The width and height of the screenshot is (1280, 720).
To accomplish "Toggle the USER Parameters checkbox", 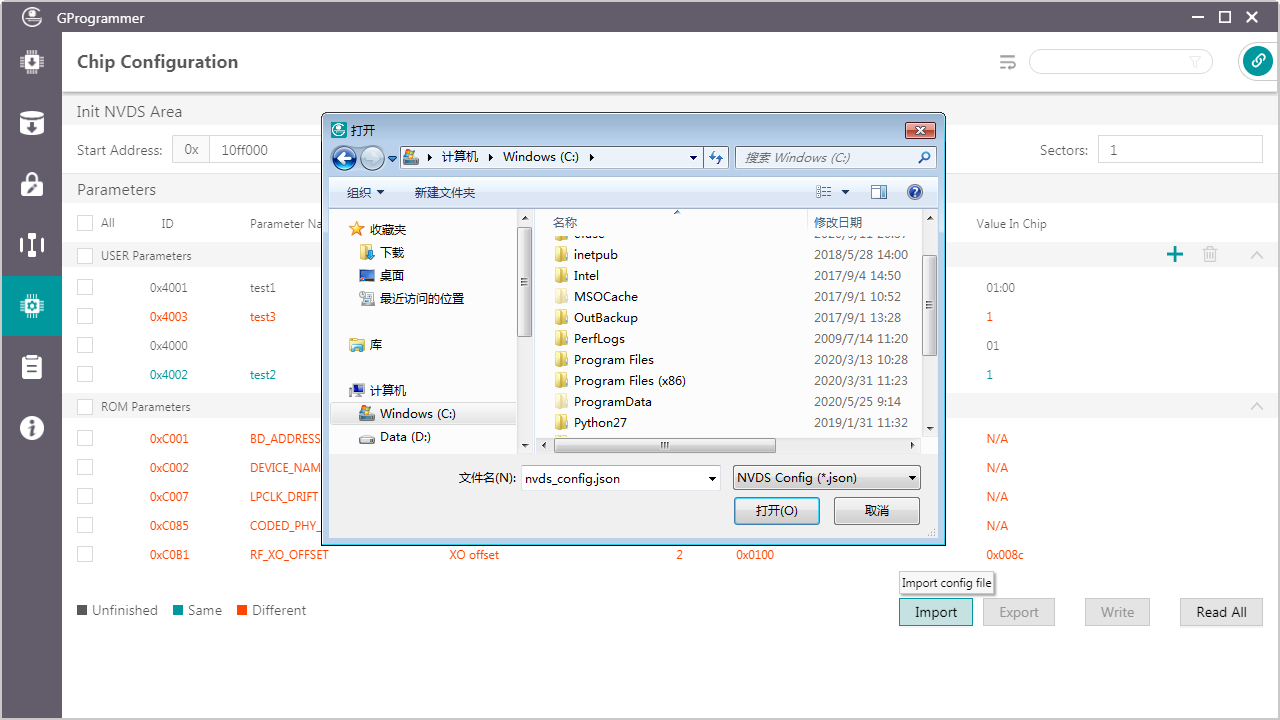I will coord(85,256).
